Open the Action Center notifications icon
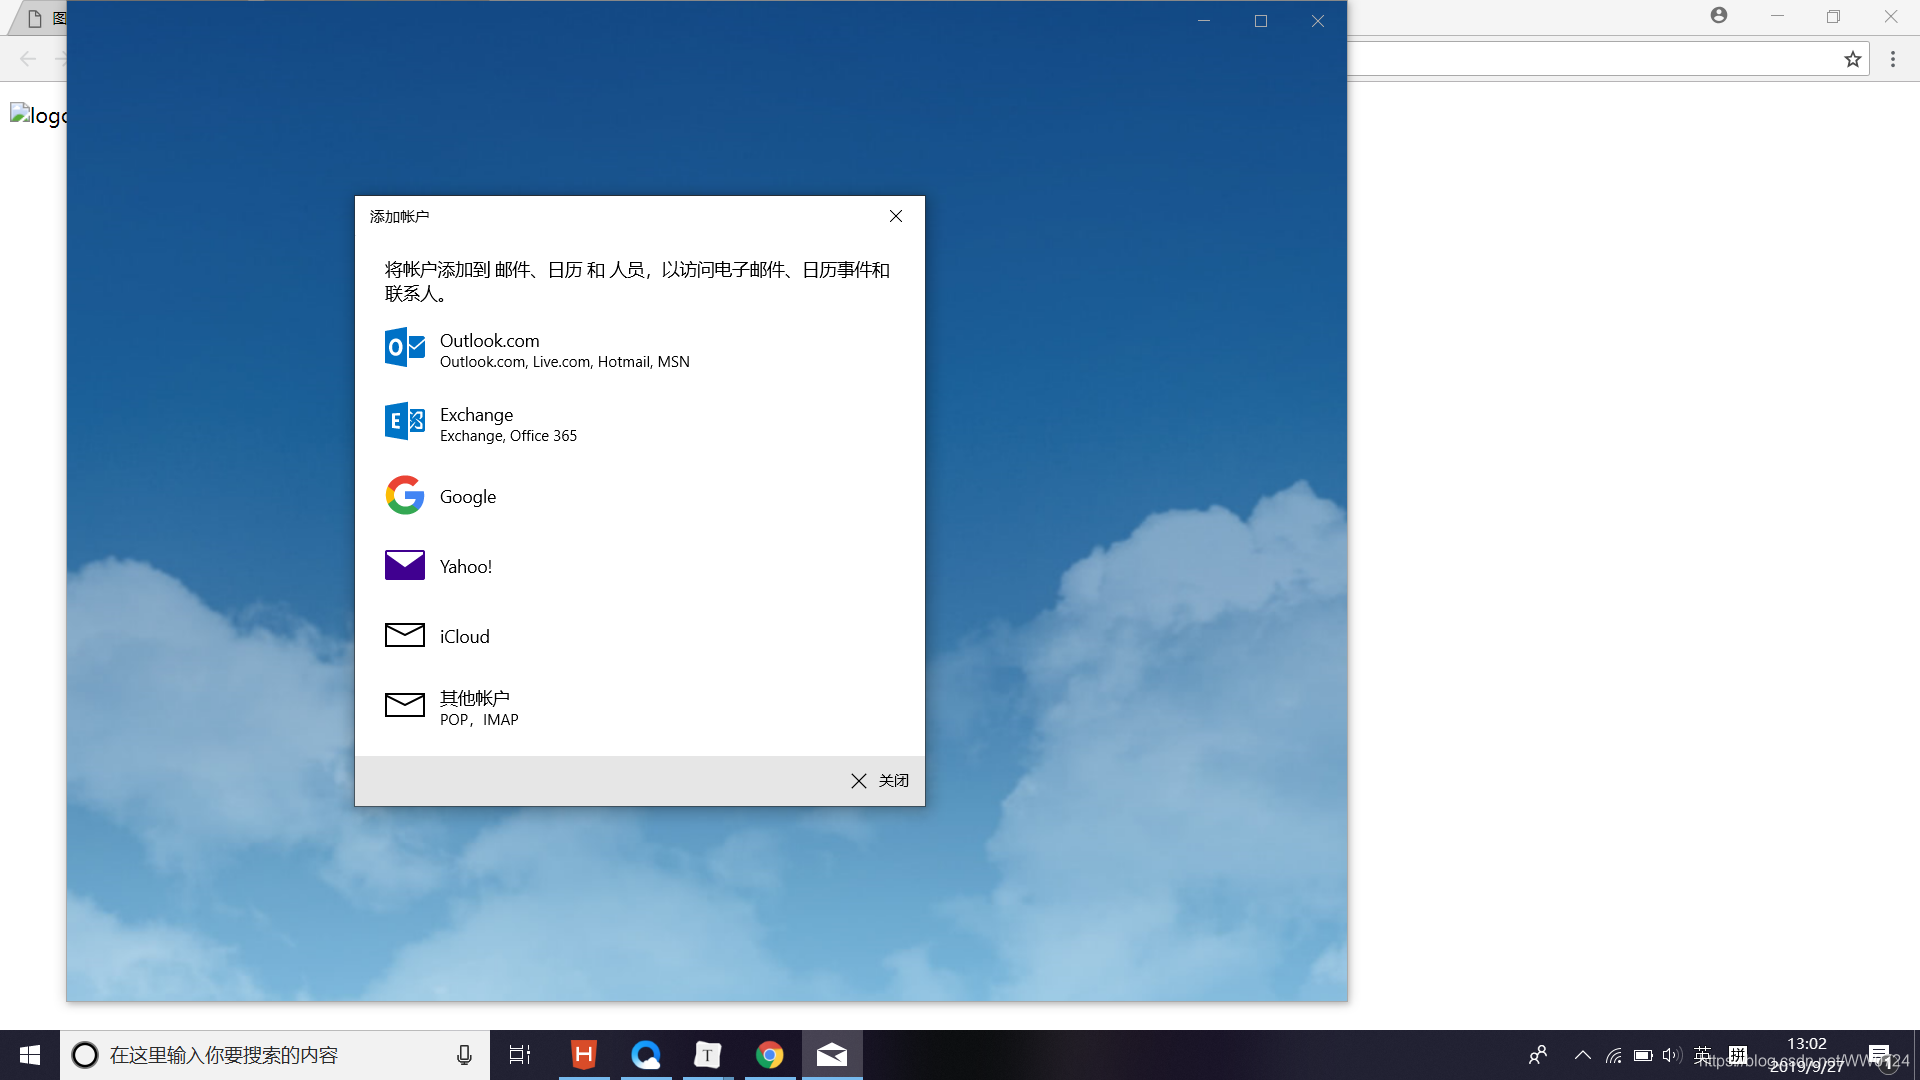1920x1080 pixels. click(x=1879, y=1055)
